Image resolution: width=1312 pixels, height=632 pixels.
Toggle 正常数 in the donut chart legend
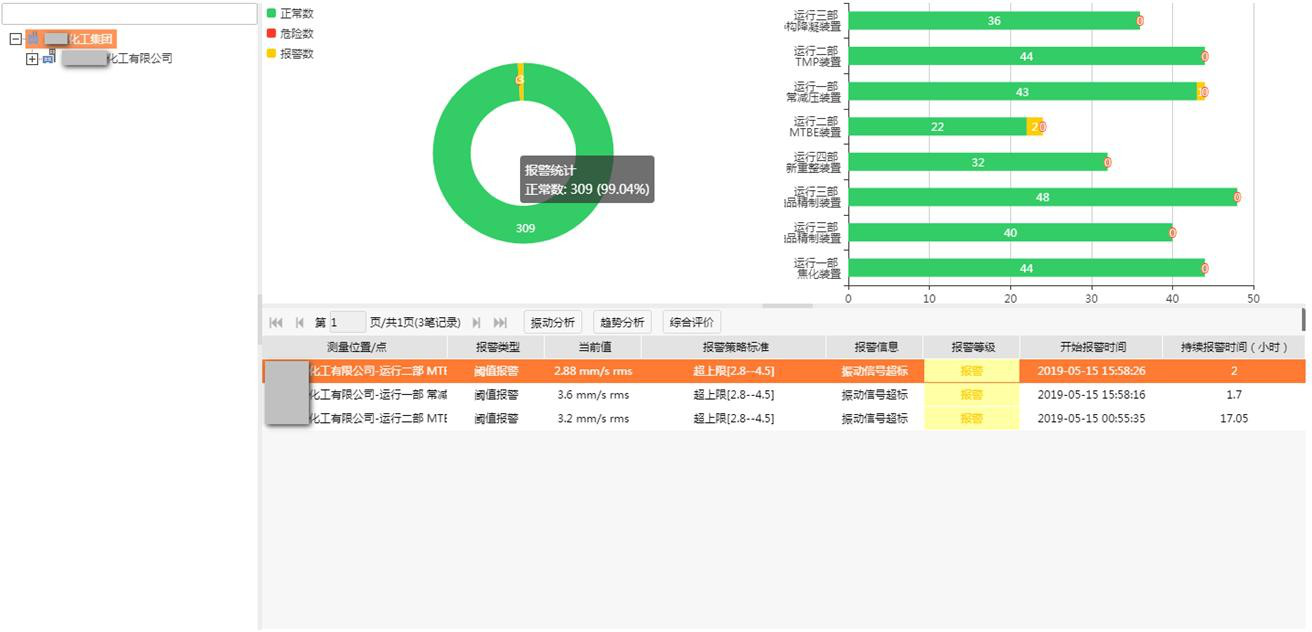[288, 12]
